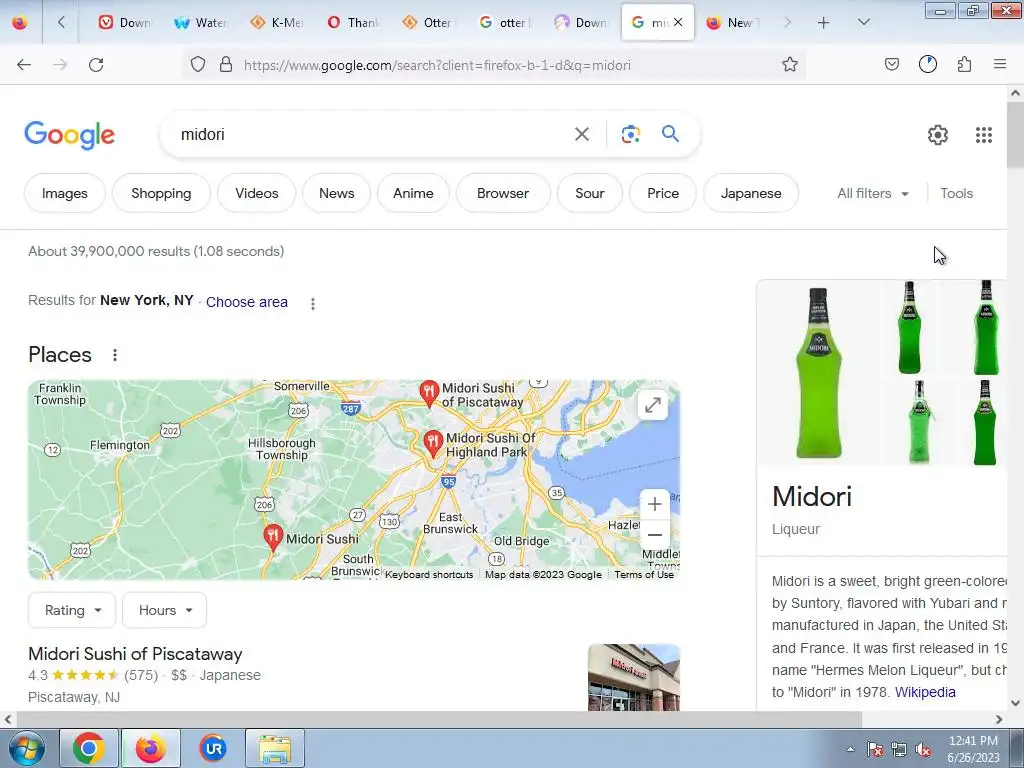Screen dimensions: 1024x768
Task: List all tabs dropdown chevron
Action: click(863, 23)
